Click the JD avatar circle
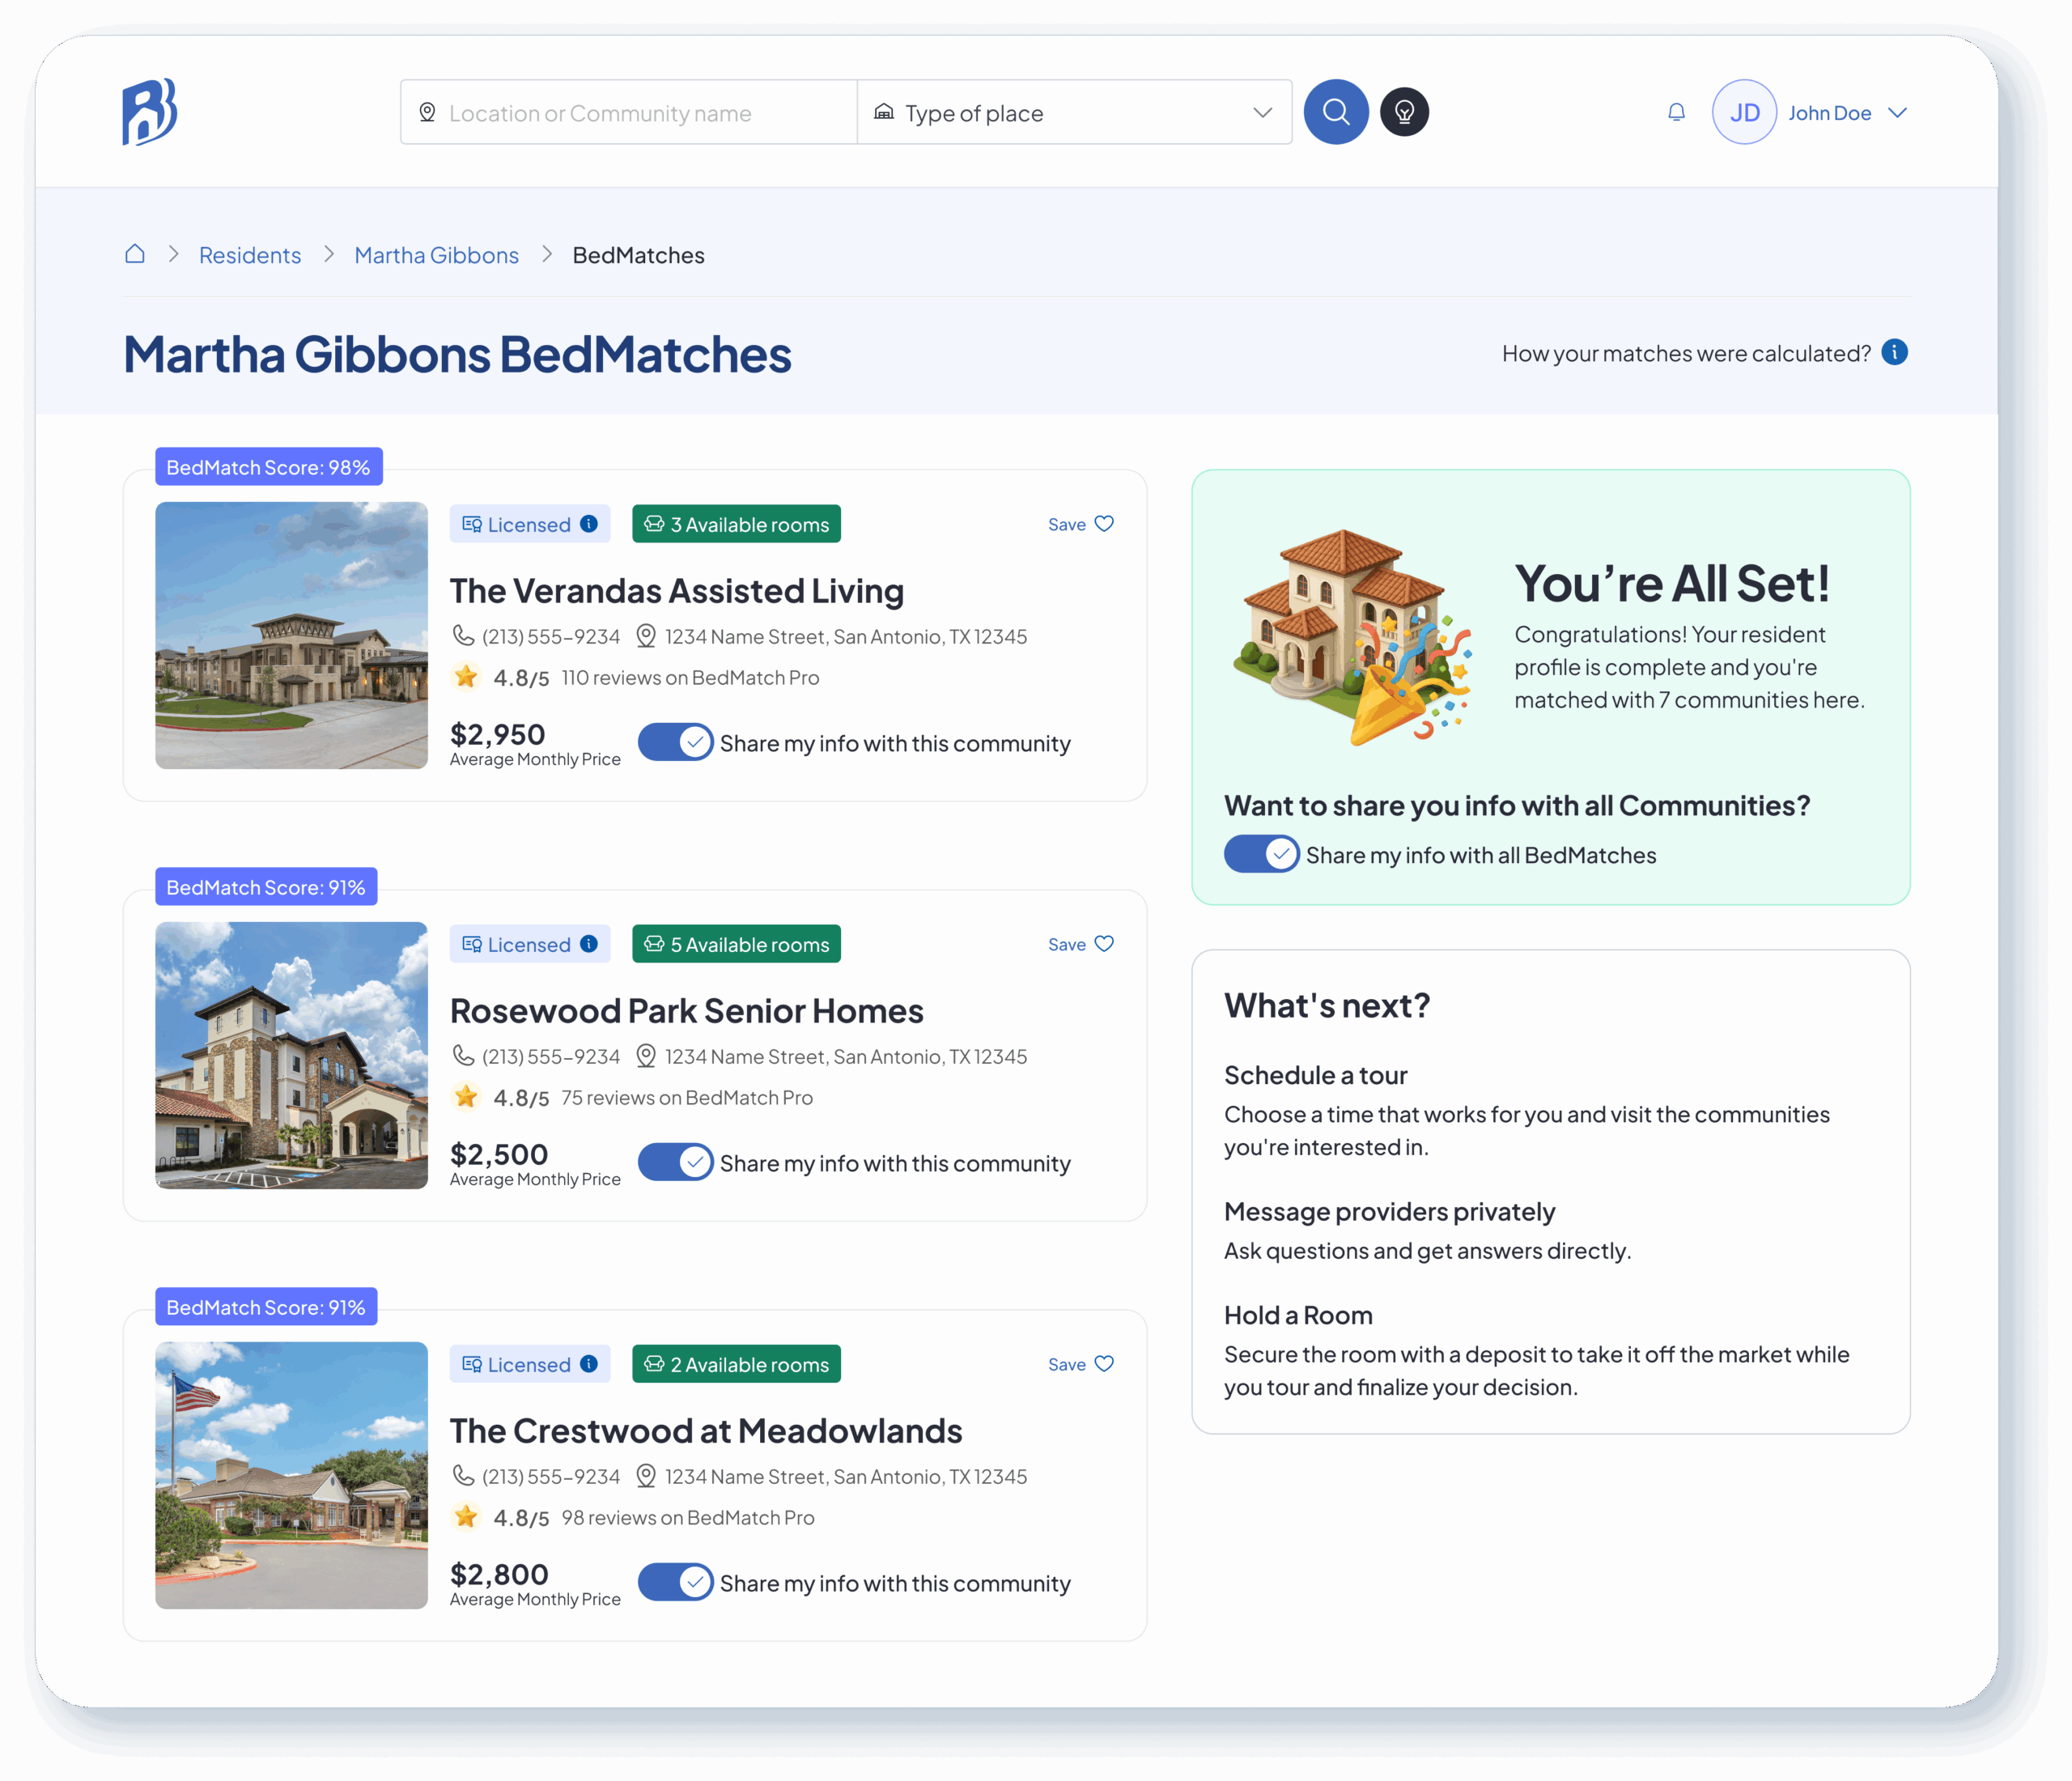Image resolution: width=2072 pixels, height=1781 pixels. [x=1743, y=112]
